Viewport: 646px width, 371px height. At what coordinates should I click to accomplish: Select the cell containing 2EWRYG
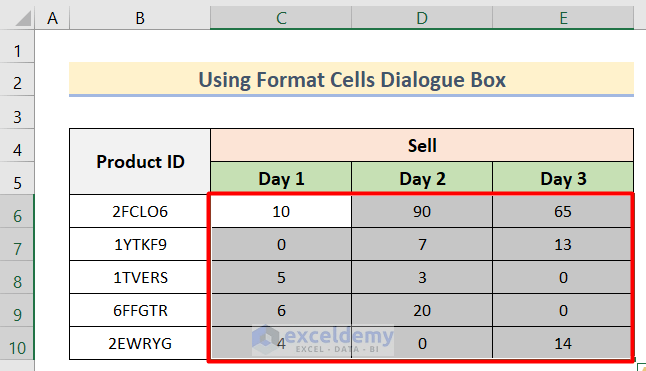140,343
